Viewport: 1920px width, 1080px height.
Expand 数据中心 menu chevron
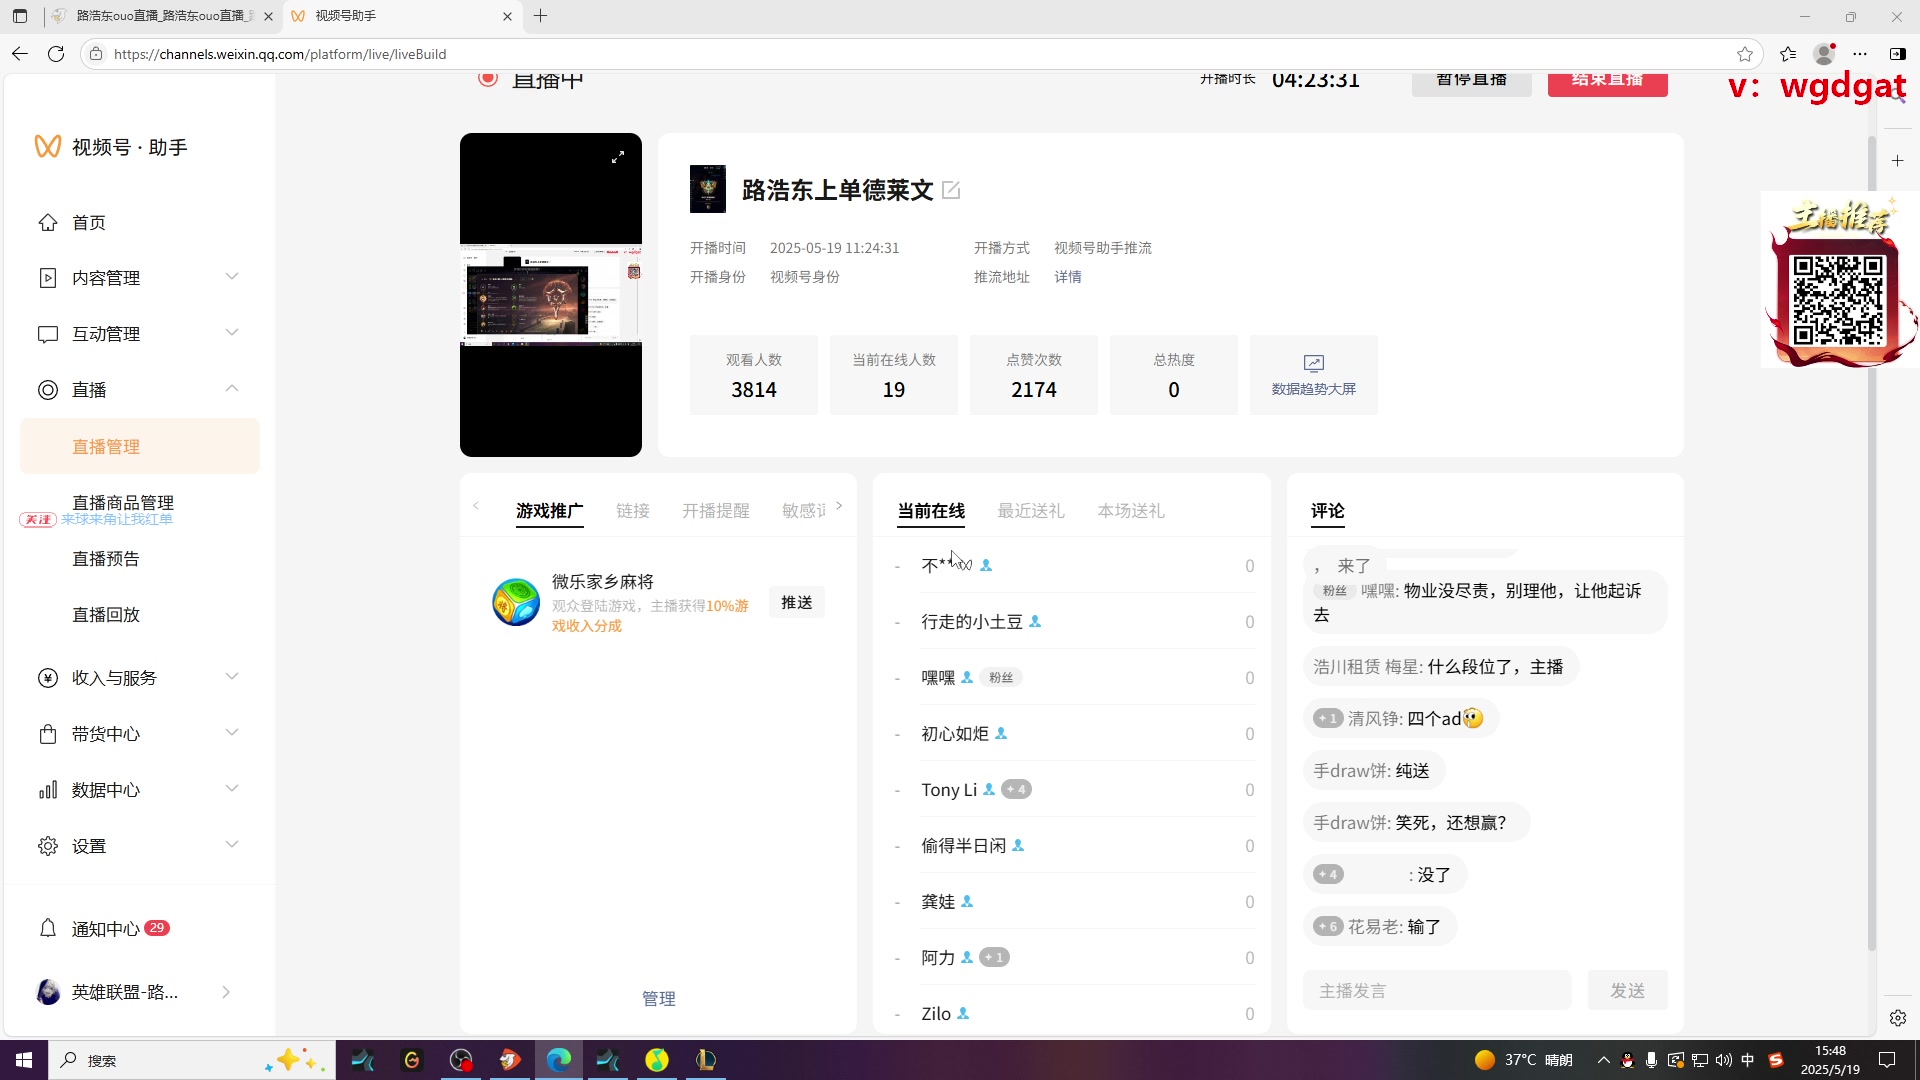coord(232,789)
